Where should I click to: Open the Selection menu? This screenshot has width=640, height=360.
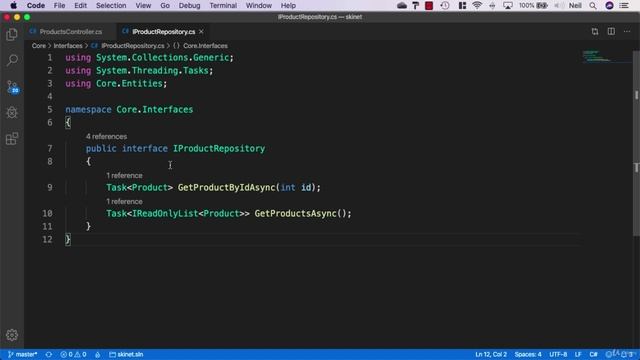click(111, 5)
